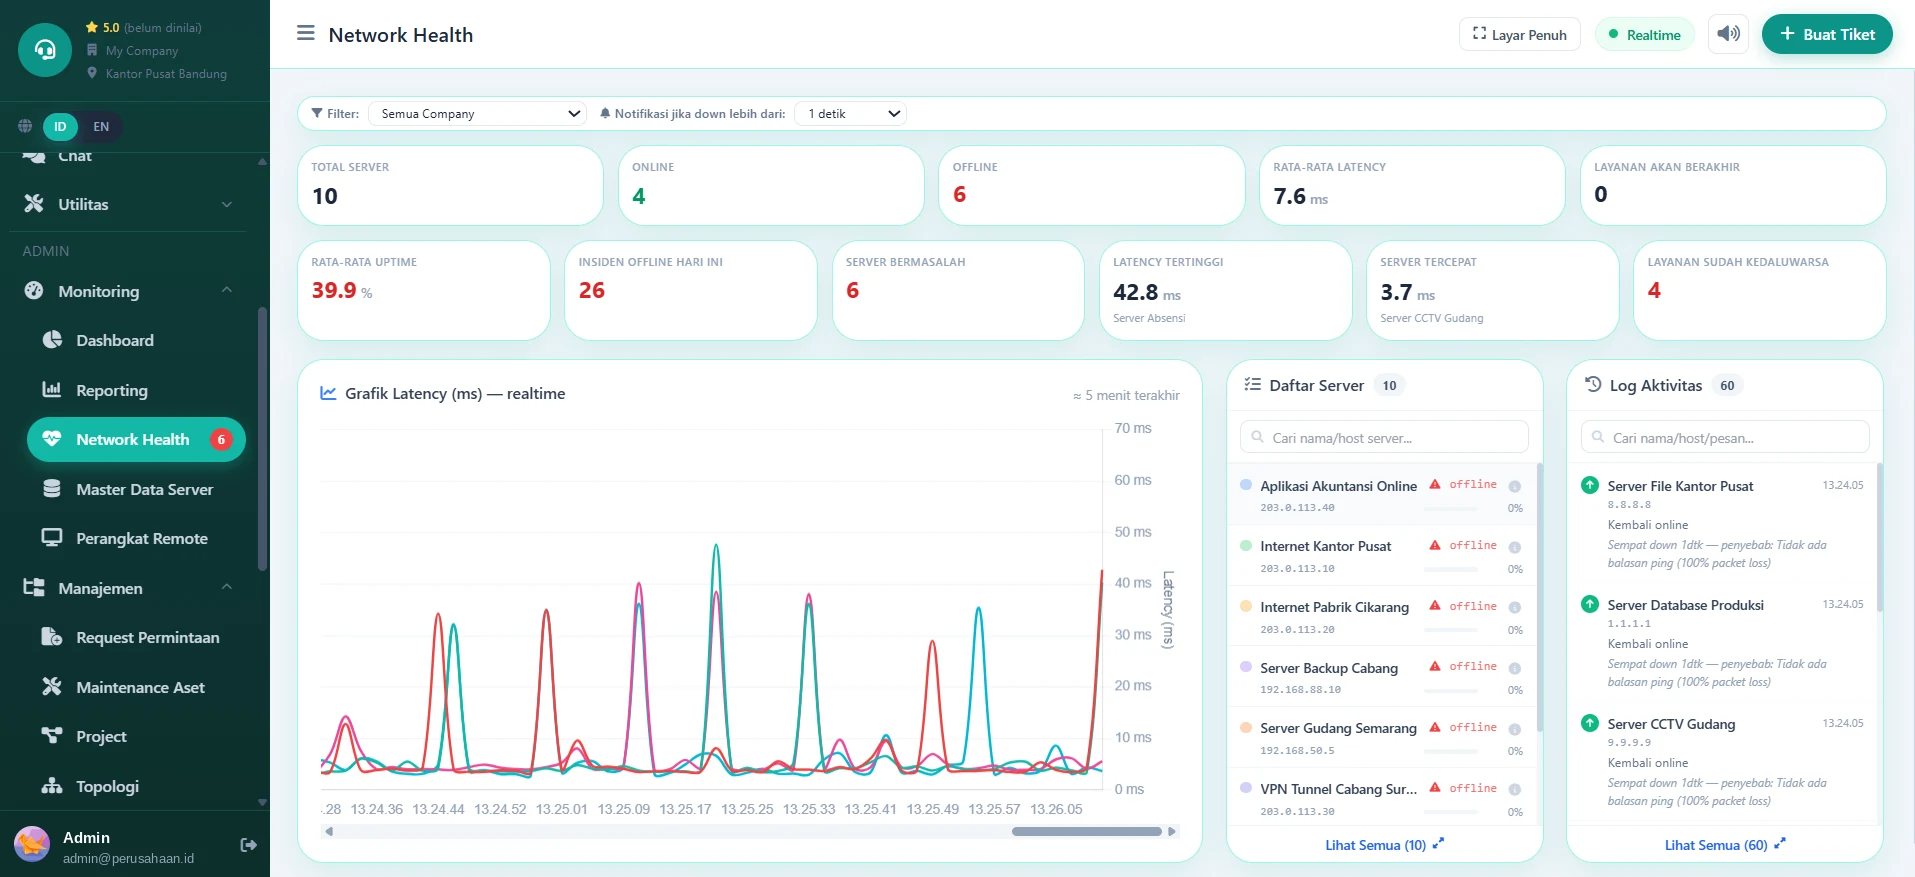Select Network Health menu item
Screen dimensions: 1915x877
pos(136,439)
